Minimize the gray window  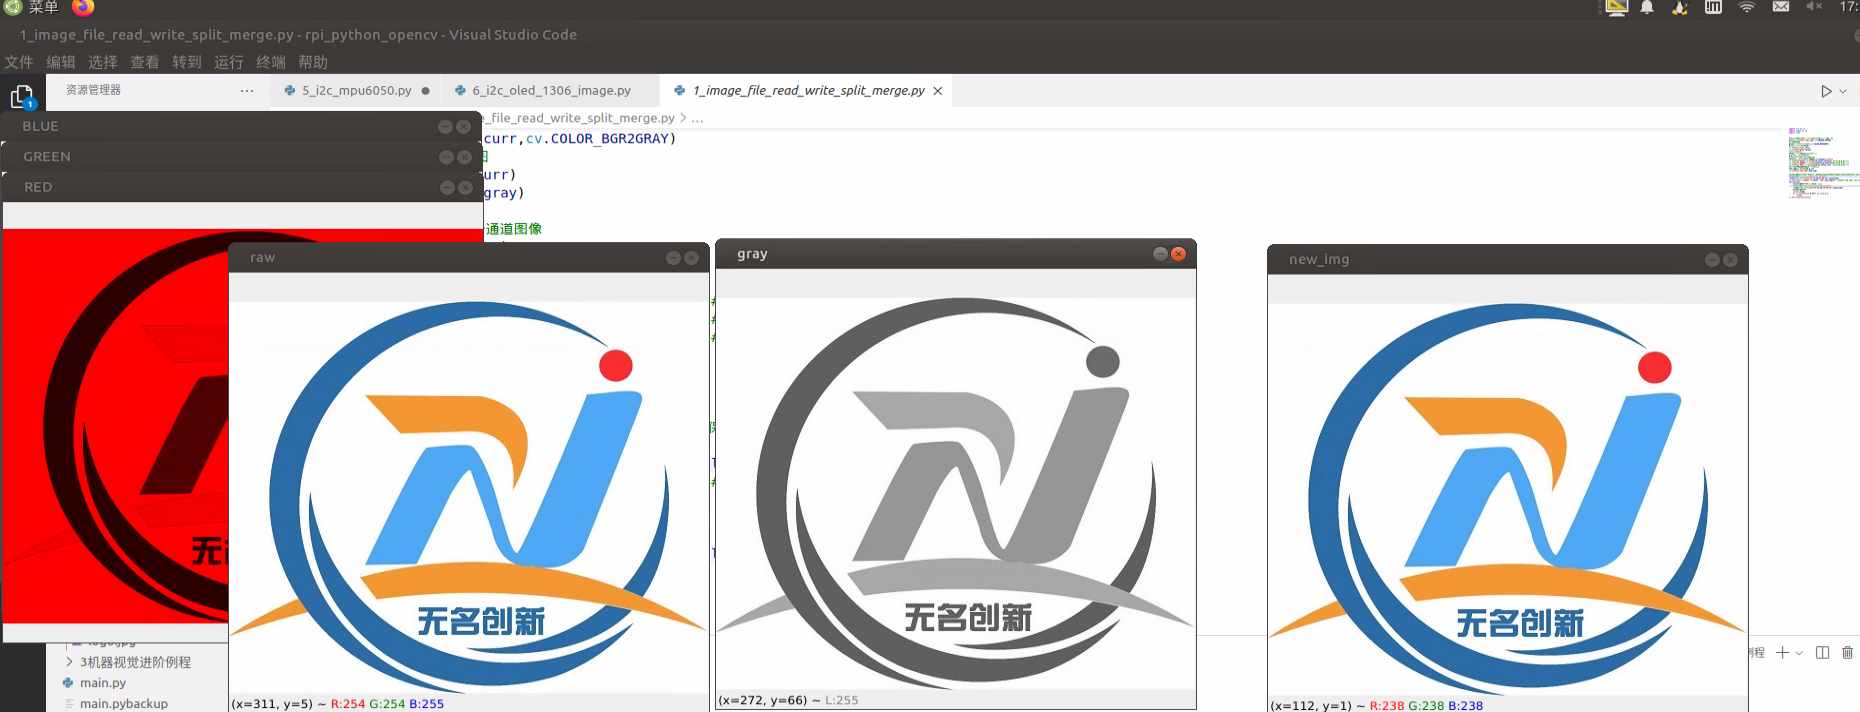pyautogui.click(x=1160, y=254)
